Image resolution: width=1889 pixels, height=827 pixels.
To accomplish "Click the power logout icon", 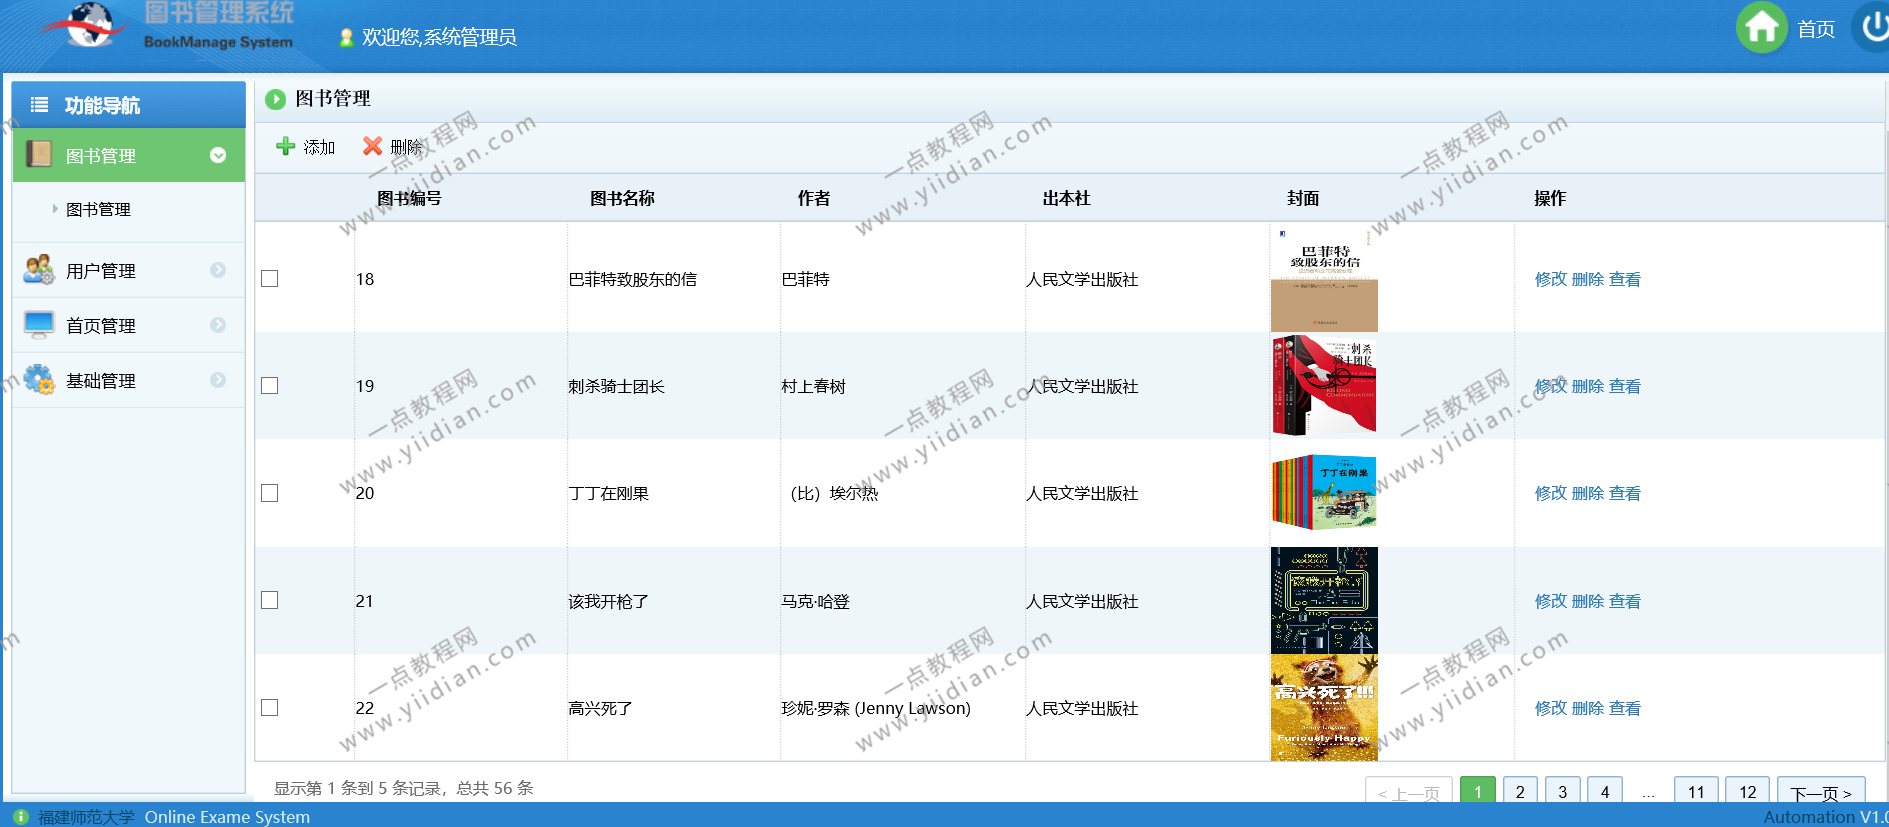I will coord(1871,28).
